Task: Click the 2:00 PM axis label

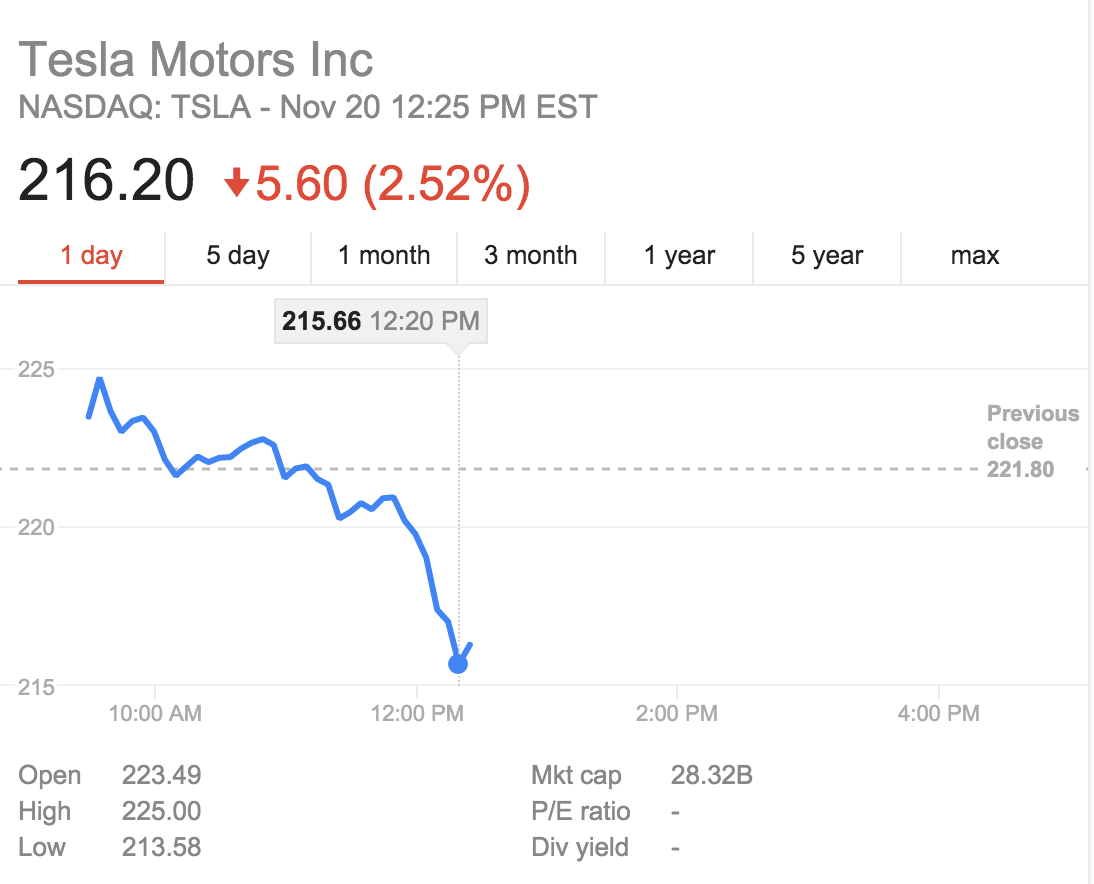Action: 677,714
